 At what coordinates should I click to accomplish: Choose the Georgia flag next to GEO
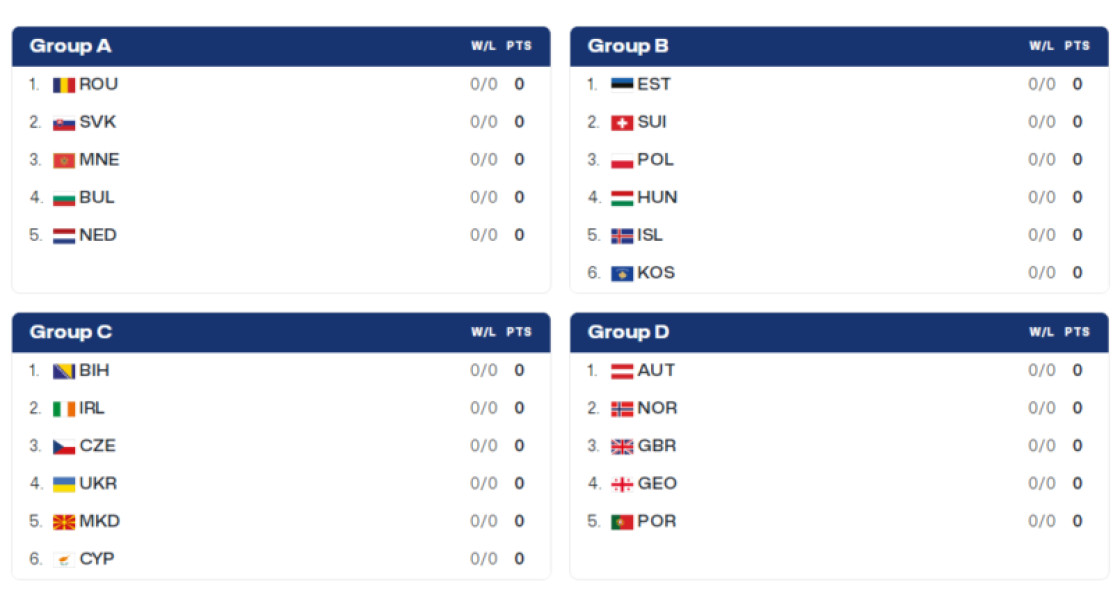(622, 484)
